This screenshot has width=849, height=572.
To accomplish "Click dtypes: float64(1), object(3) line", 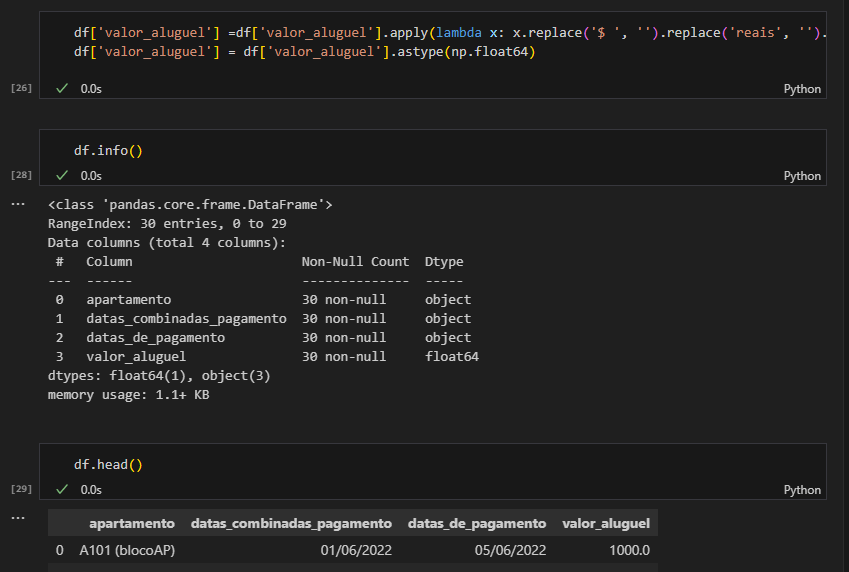I will [159, 376].
